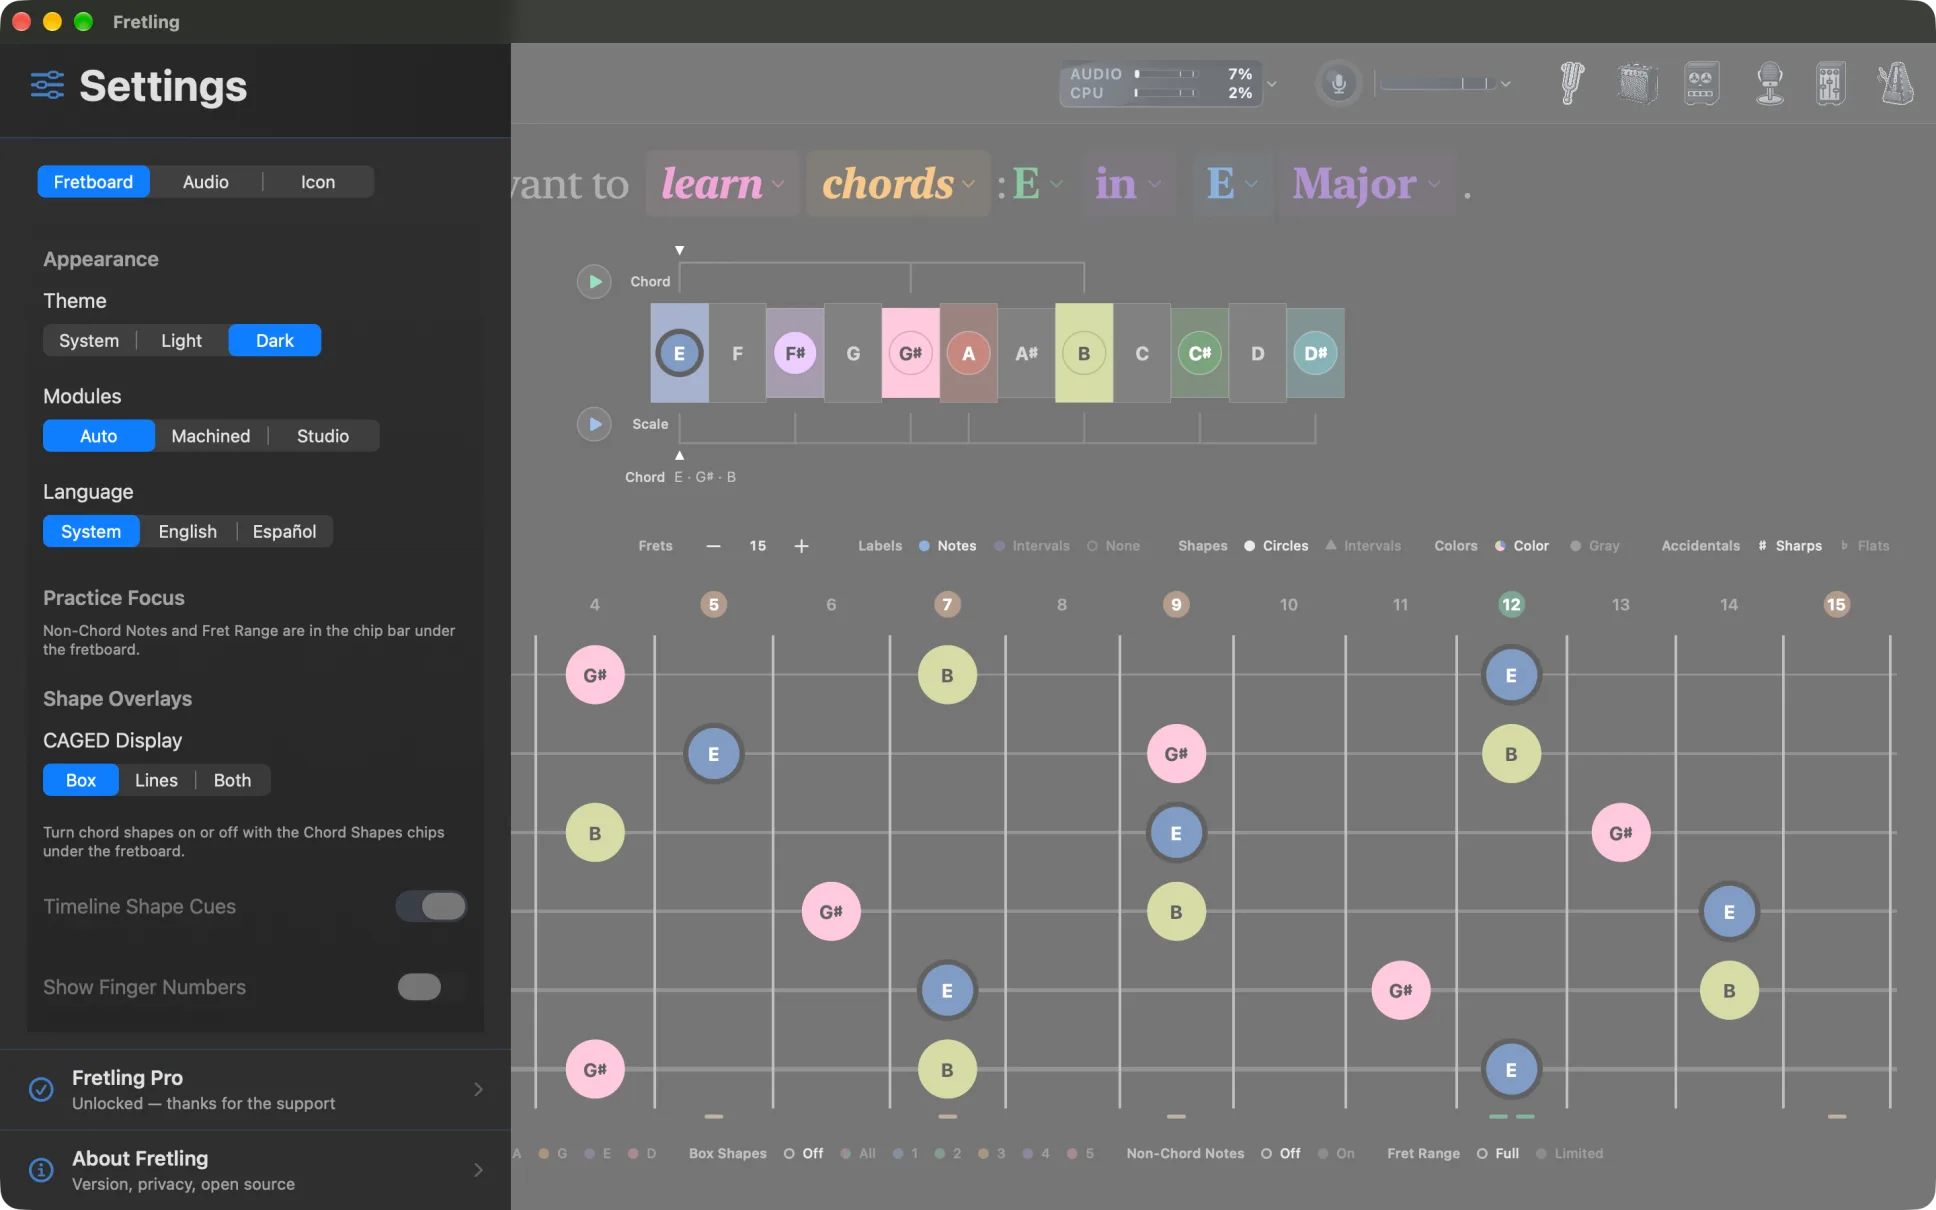Select the C# note in the chromatic row
This screenshot has width=1936, height=1210.
(1200, 353)
